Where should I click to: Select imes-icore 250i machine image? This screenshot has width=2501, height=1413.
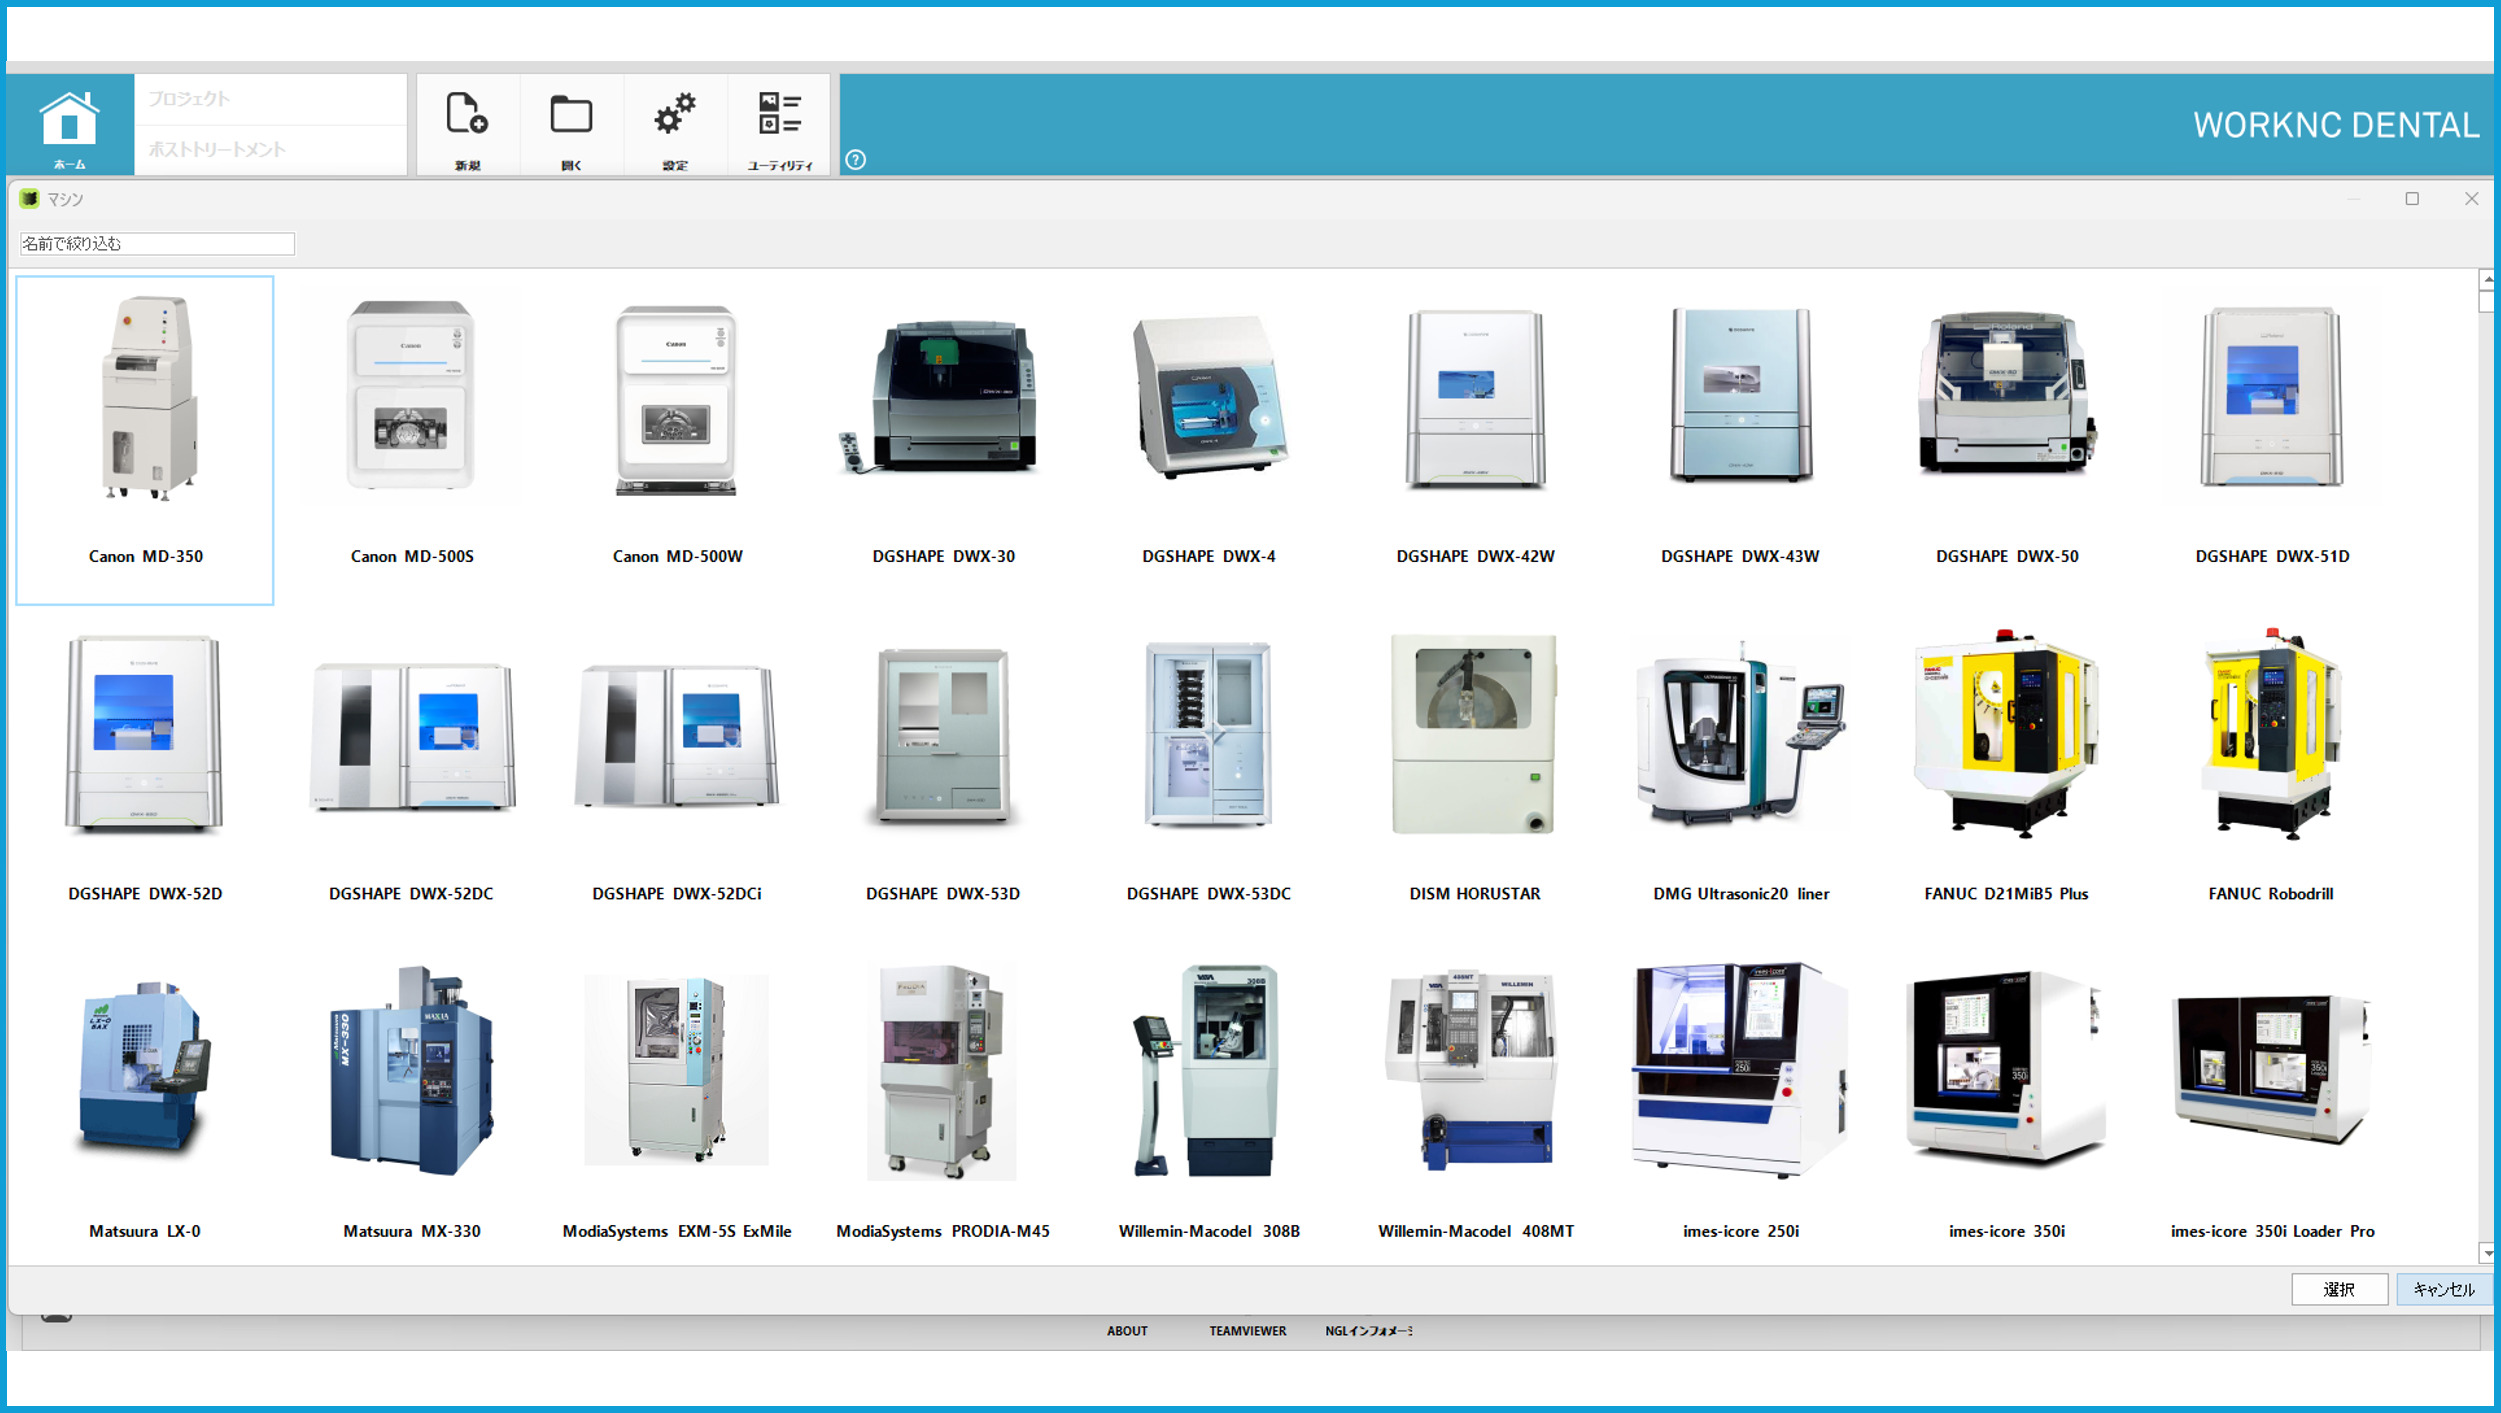(x=1740, y=1071)
